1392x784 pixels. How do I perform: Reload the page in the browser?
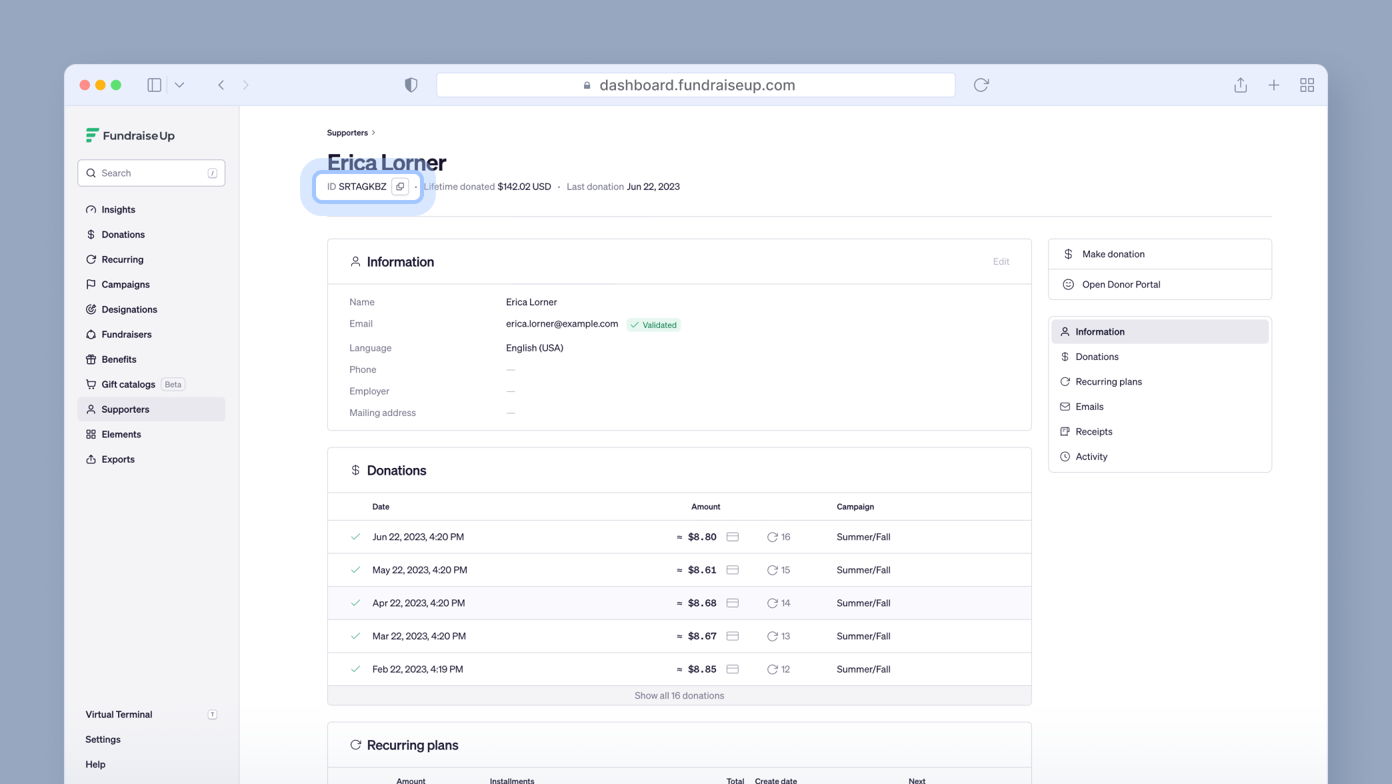tap(981, 85)
